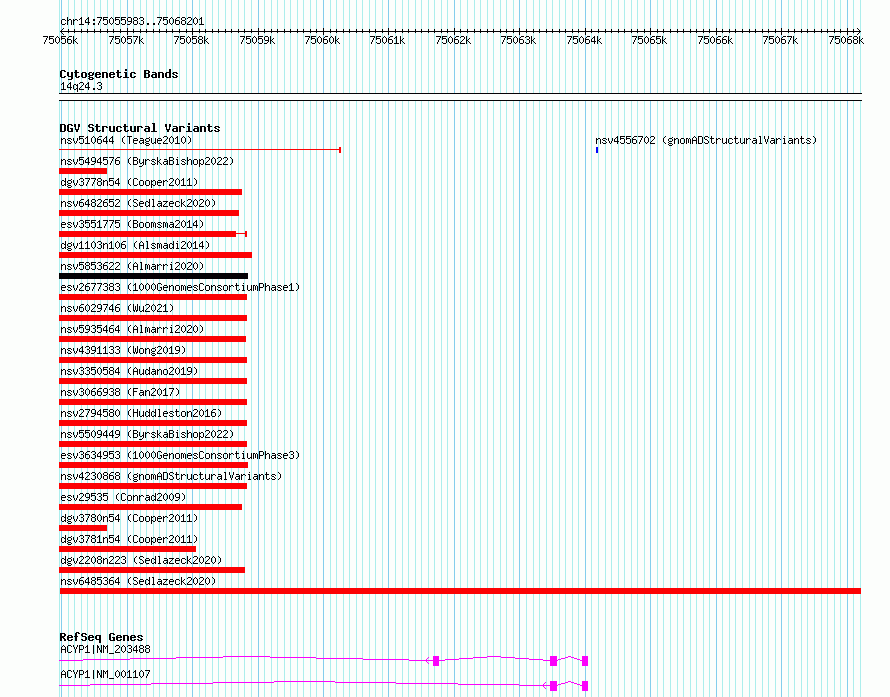
Task: Click the last magenta exon of ACYP1|NM_001107
Action: (585, 686)
